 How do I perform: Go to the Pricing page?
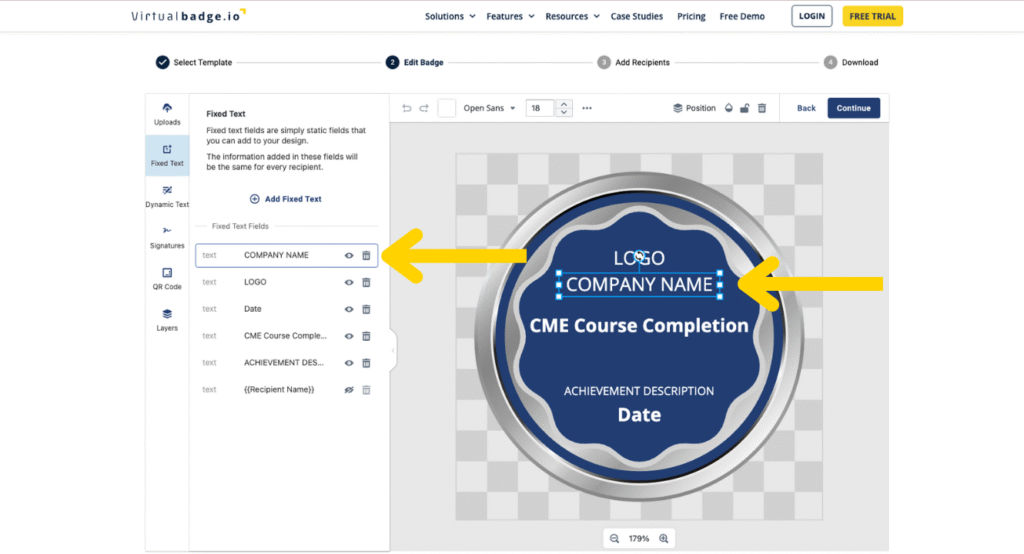point(691,16)
